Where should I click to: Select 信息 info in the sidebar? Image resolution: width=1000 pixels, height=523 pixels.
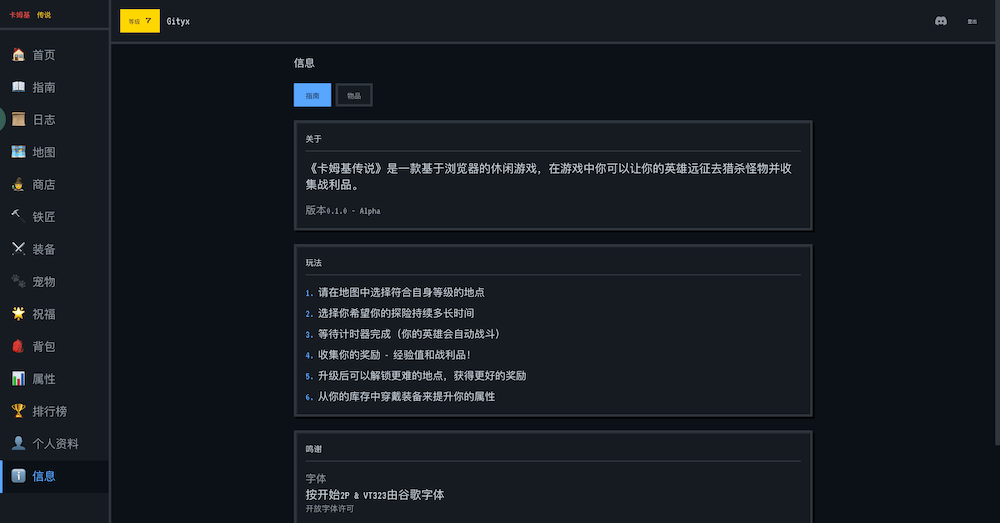tap(43, 476)
